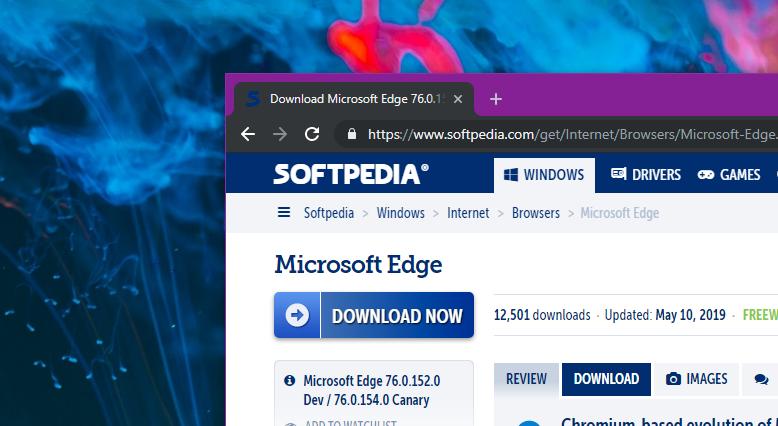Navigate to Internet breadcrumb
Image resolution: width=778 pixels, height=426 pixels.
468,213
